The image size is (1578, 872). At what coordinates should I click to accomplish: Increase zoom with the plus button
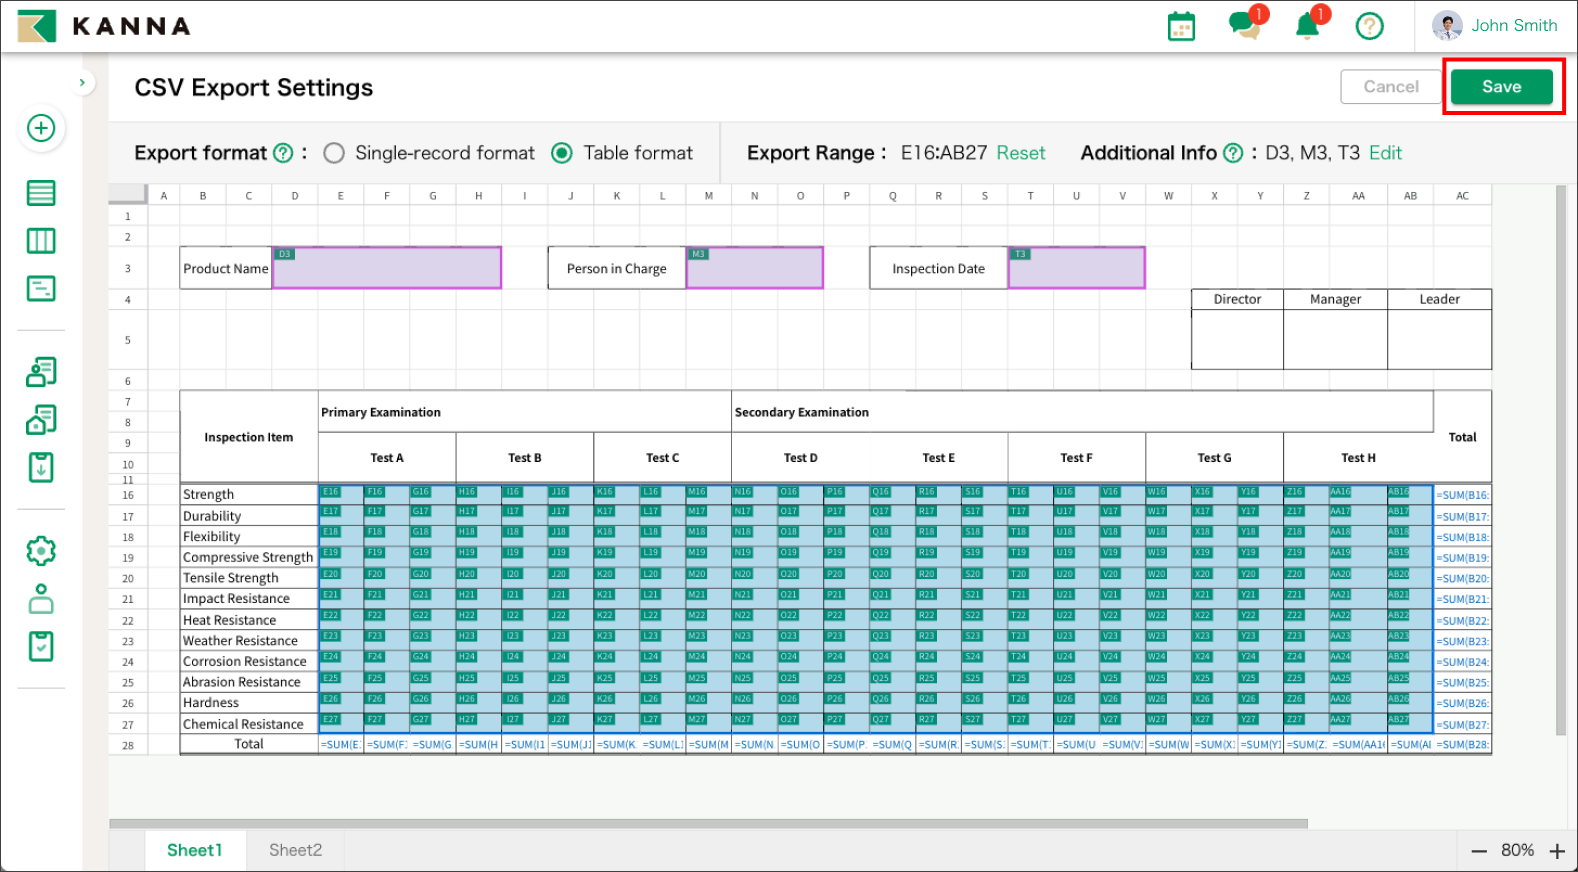click(x=1557, y=851)
